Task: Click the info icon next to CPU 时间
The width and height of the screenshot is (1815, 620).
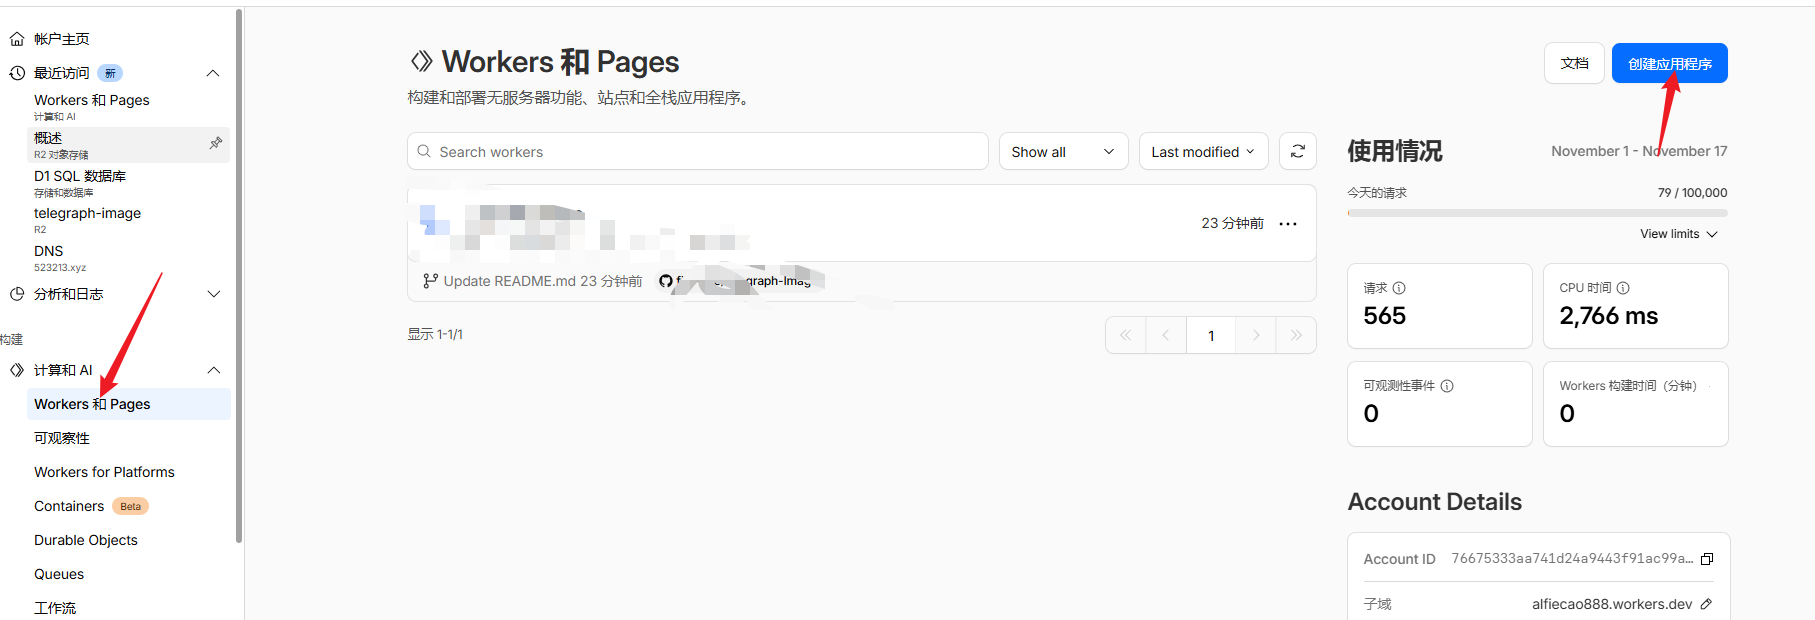Action: coord(1623,288)
